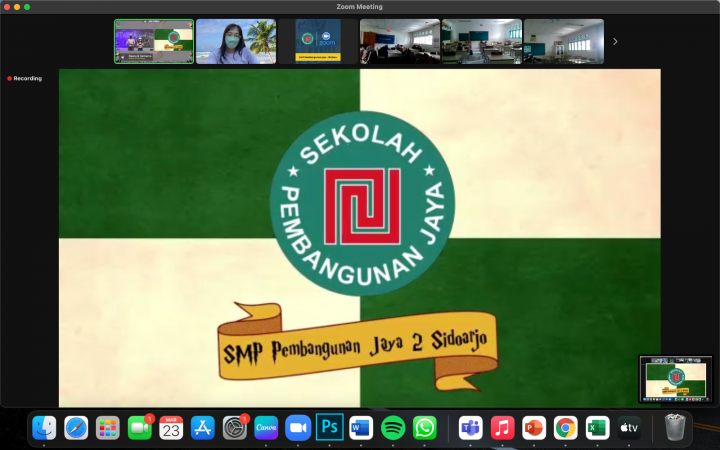This screenshot has height=450, width=720.
Task: Open PowerPoint from the dock
Action: point(534,428)
